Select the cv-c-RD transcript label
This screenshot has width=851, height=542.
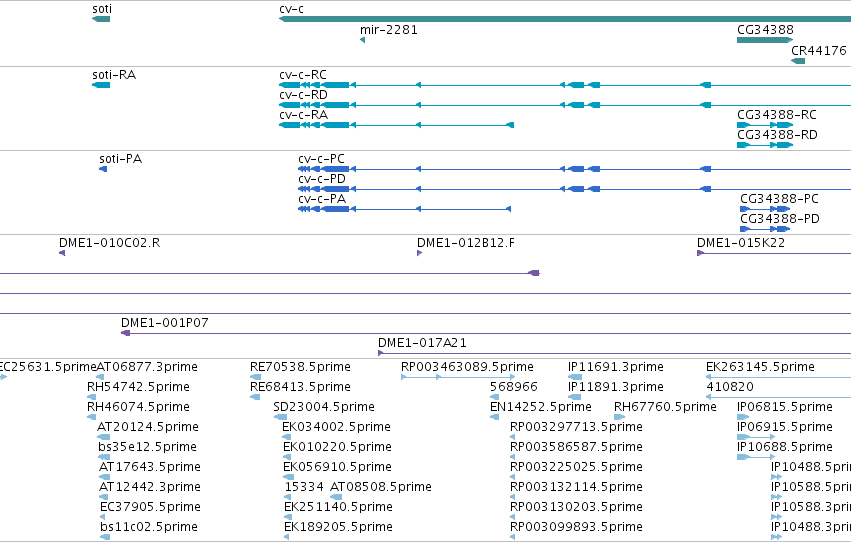303,94
